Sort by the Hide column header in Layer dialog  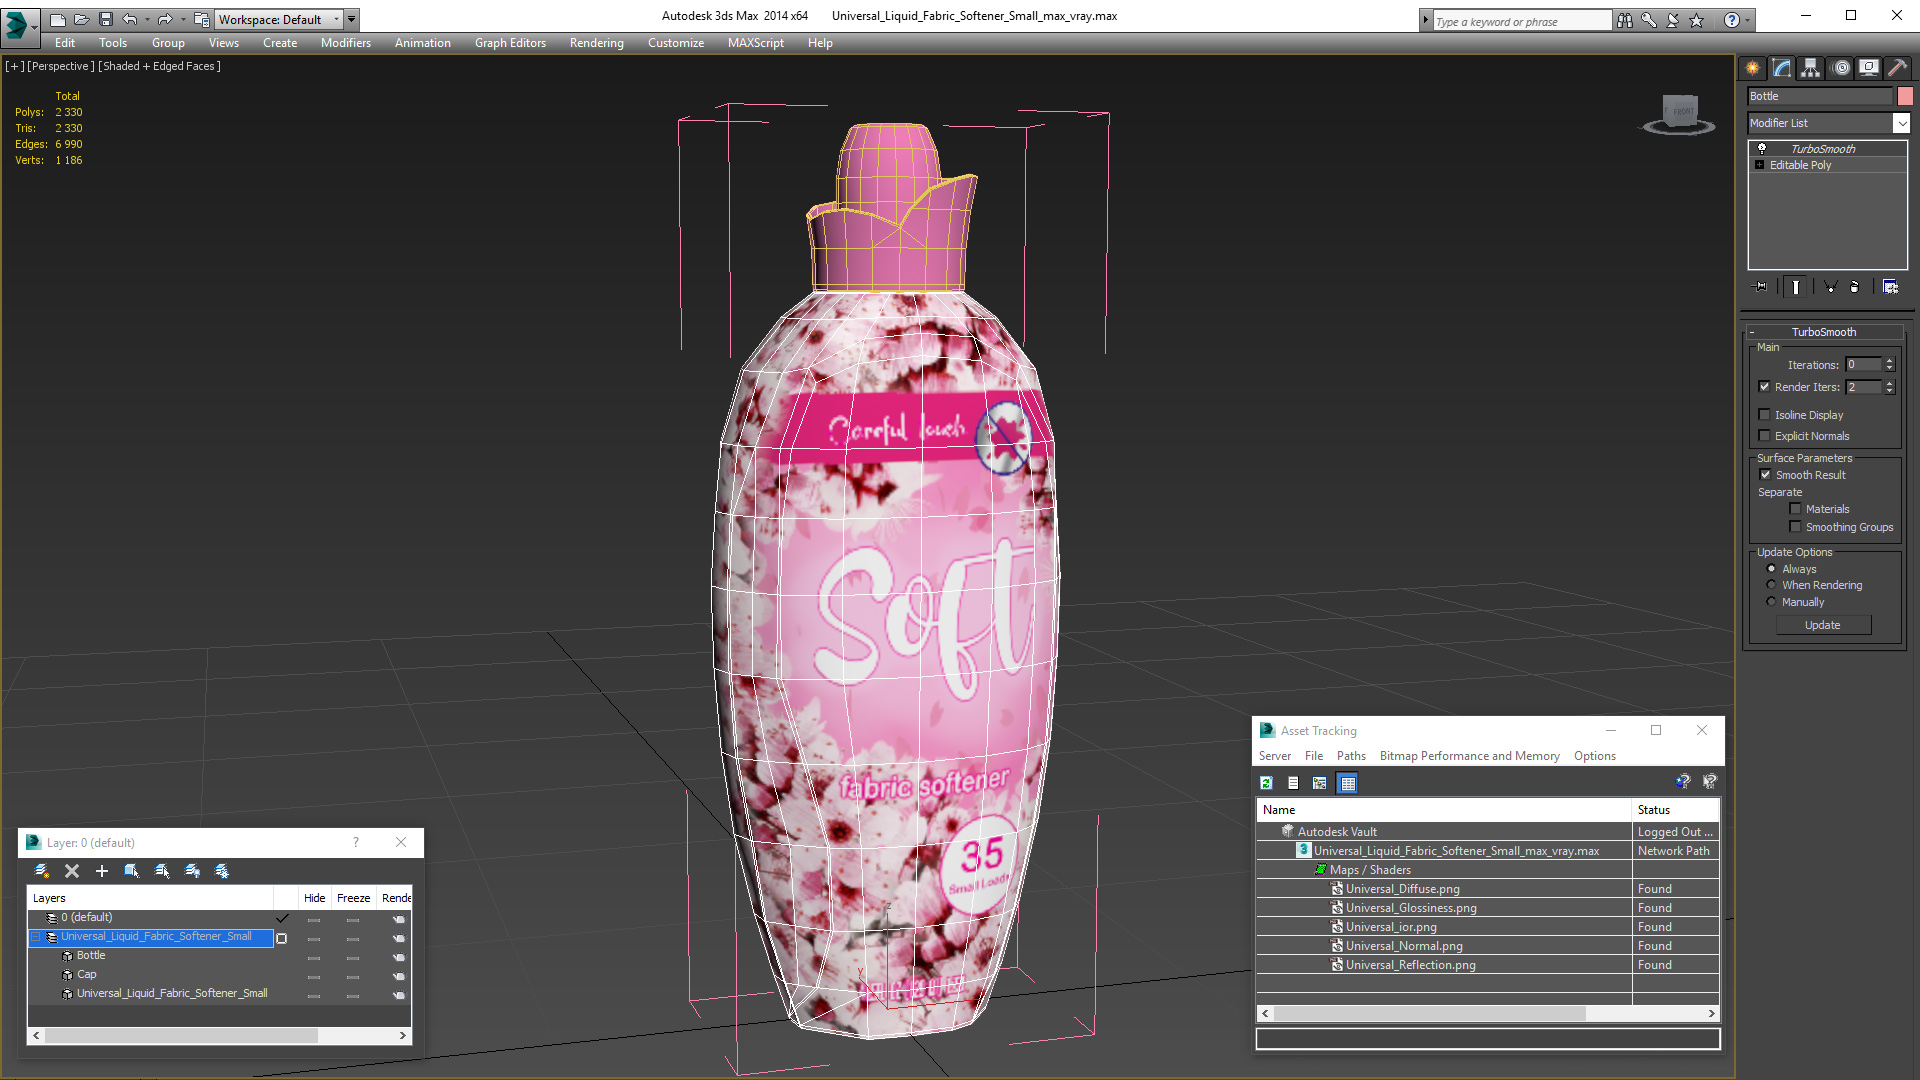315,898
